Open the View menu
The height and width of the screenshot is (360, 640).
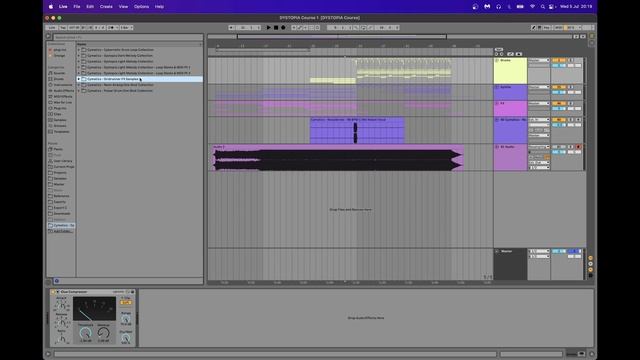[x=123, y=7]
